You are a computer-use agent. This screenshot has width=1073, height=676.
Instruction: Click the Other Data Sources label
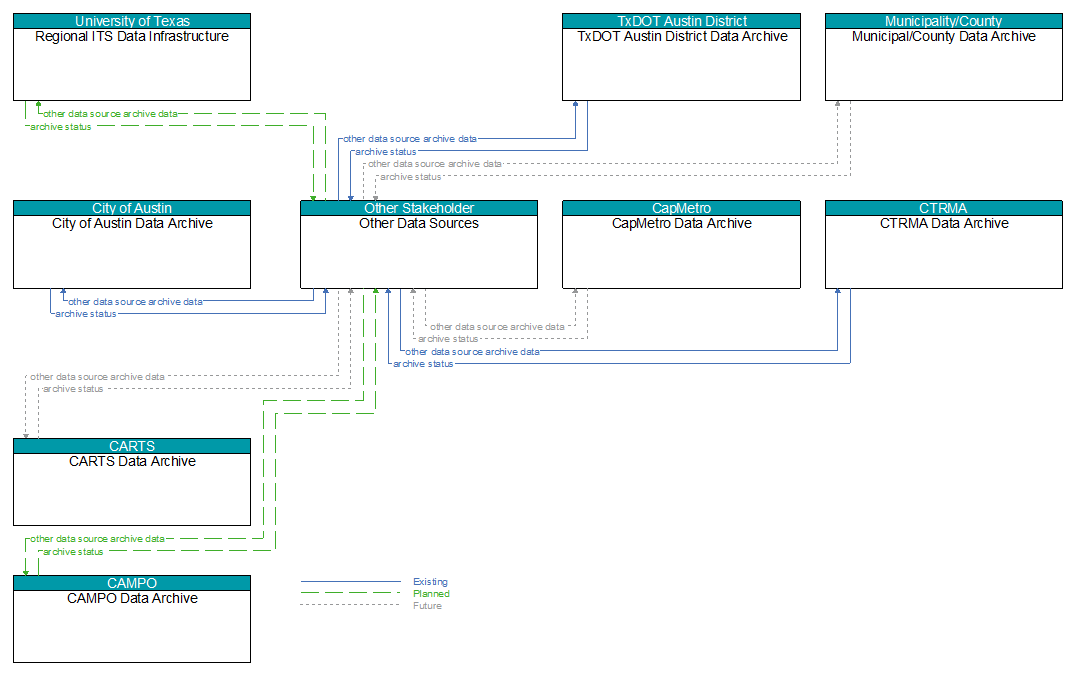[419, 223]
